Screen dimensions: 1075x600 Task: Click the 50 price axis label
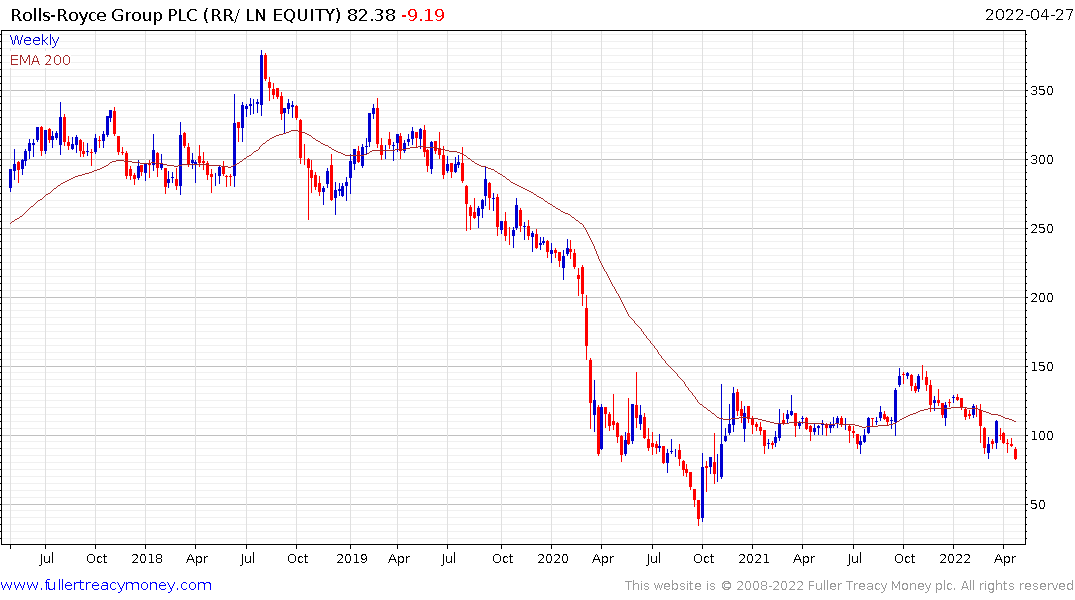pos(1038,505)
